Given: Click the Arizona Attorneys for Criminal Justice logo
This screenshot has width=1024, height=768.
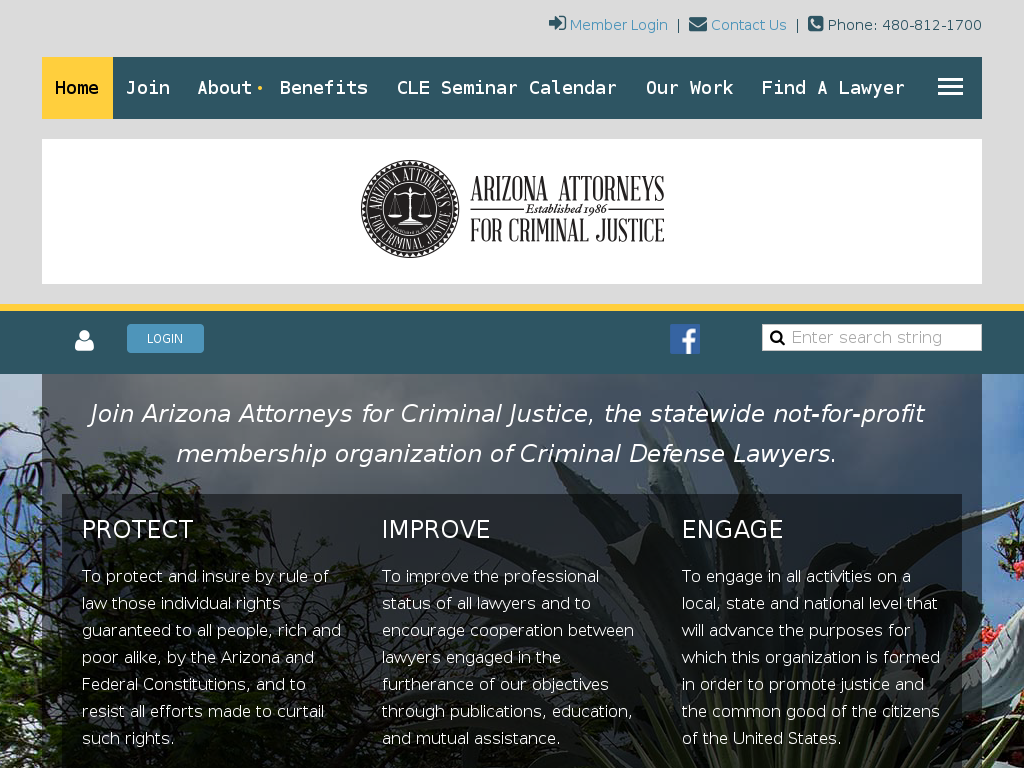Looking at the screenshot, I should (x=513, y=209).
